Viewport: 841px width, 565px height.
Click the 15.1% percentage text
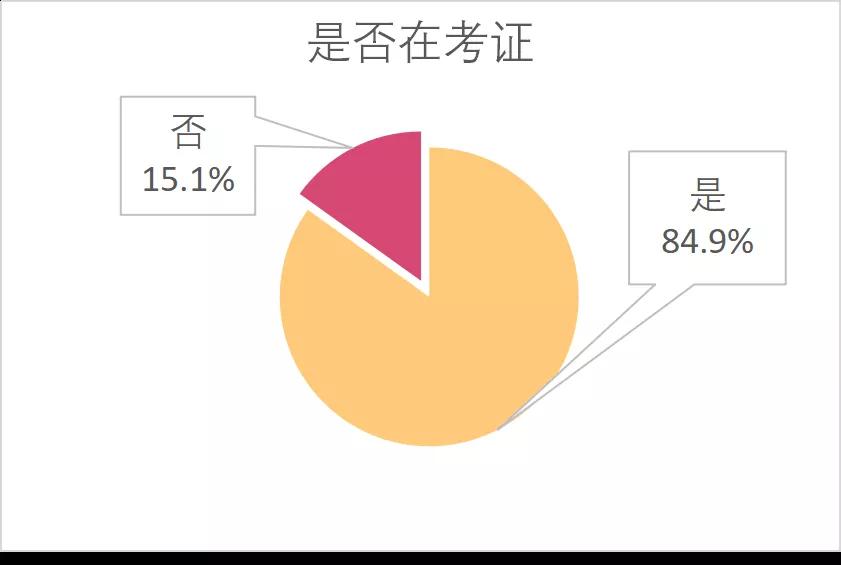(x=188, y=179)
